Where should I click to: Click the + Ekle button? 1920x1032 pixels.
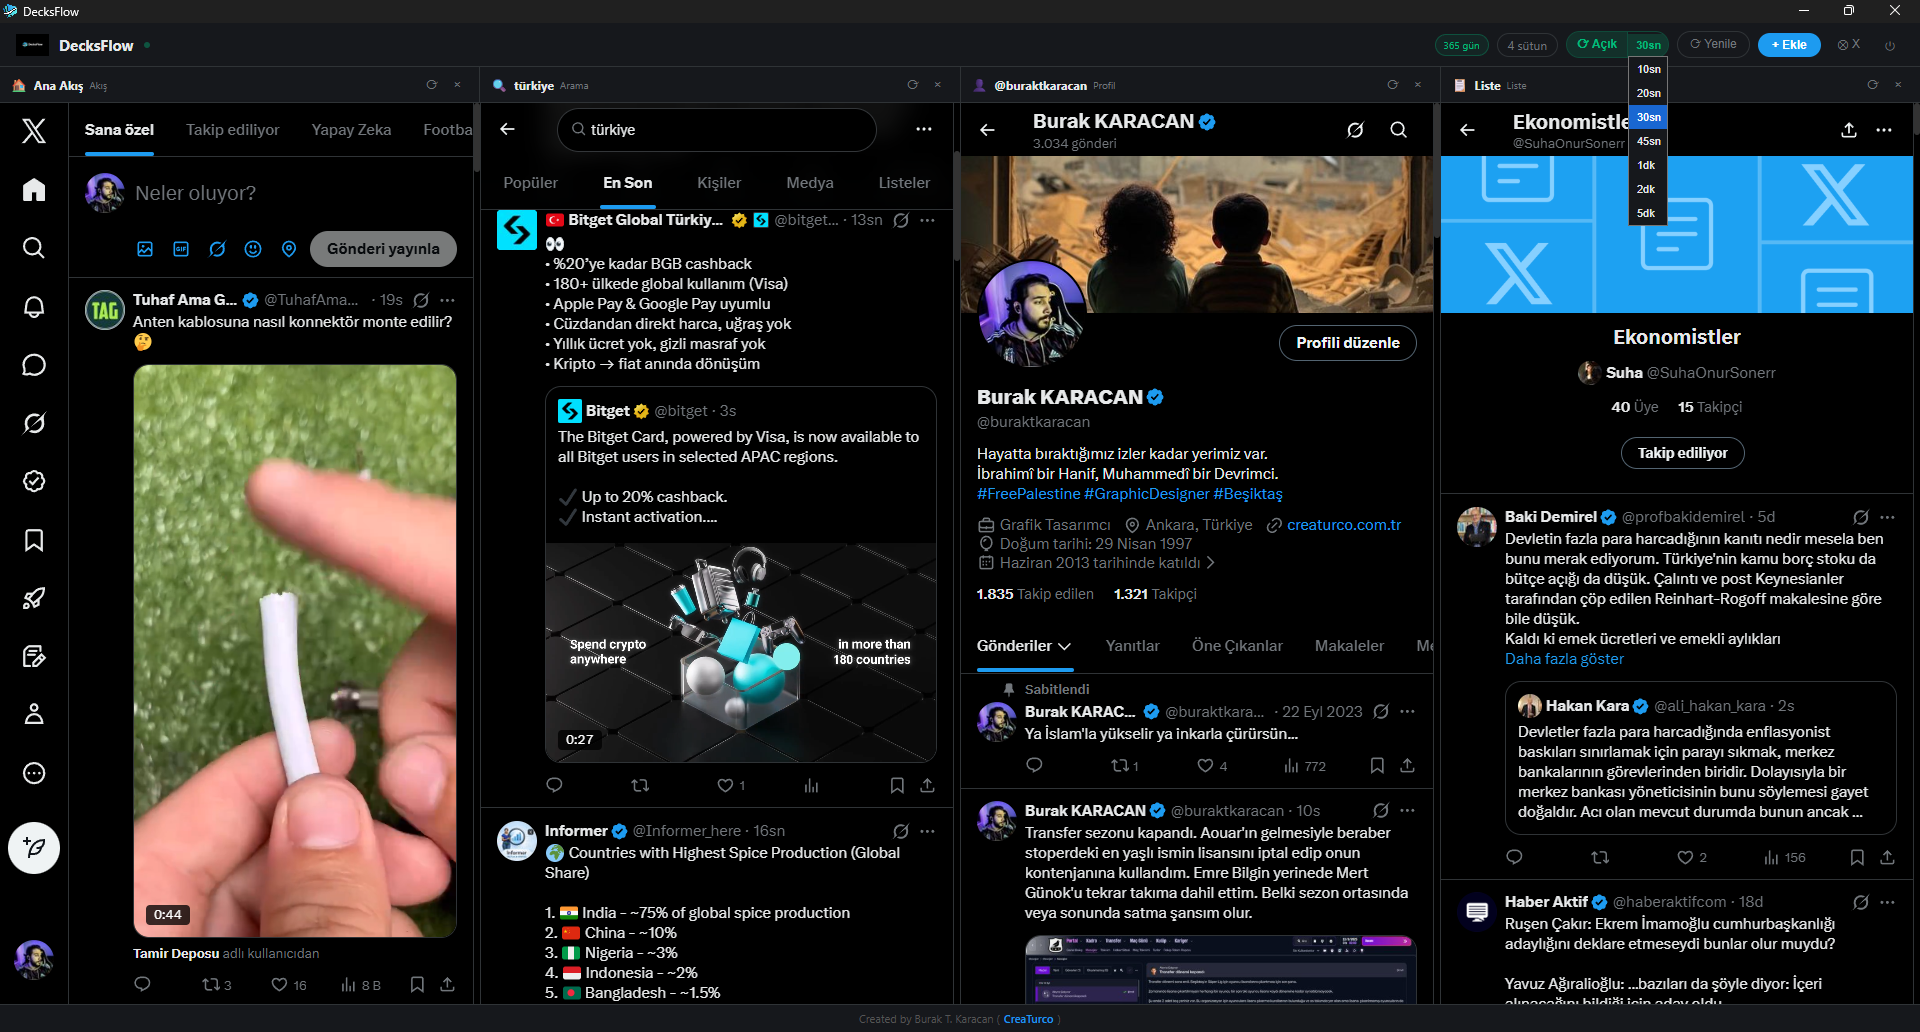1788,45
